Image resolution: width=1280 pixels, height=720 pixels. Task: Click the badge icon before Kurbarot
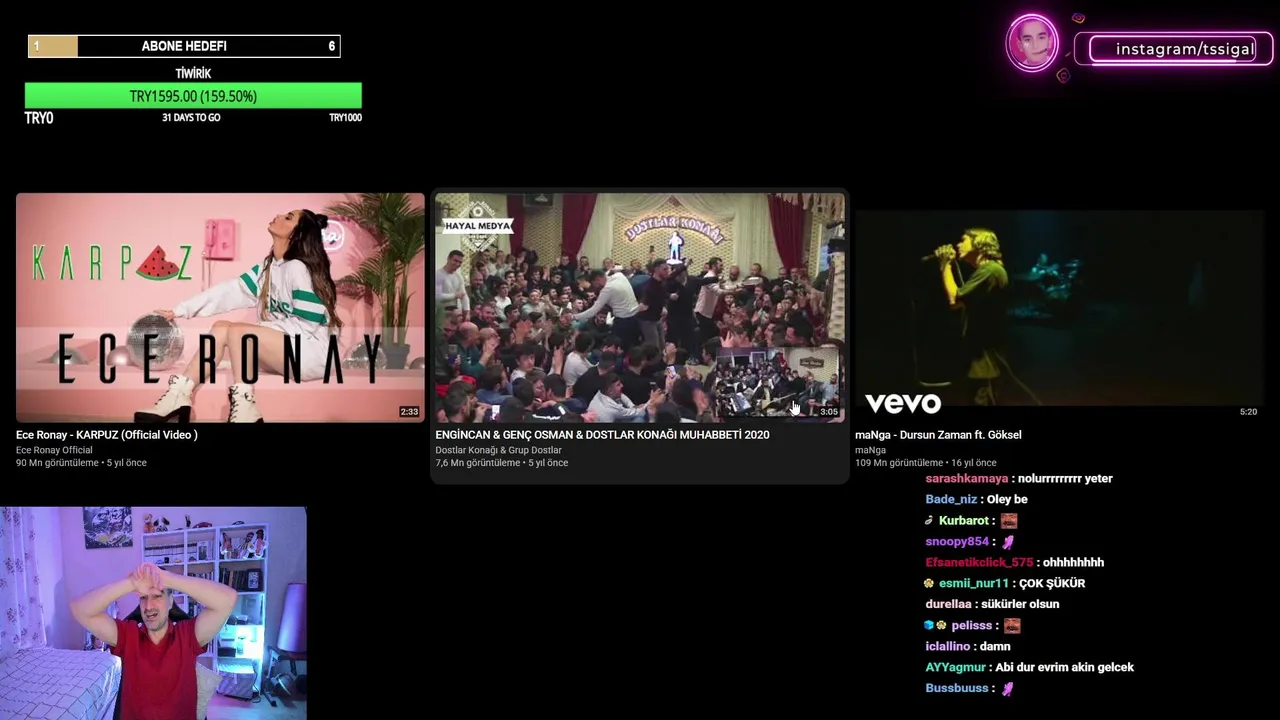(x=930, y=521)
